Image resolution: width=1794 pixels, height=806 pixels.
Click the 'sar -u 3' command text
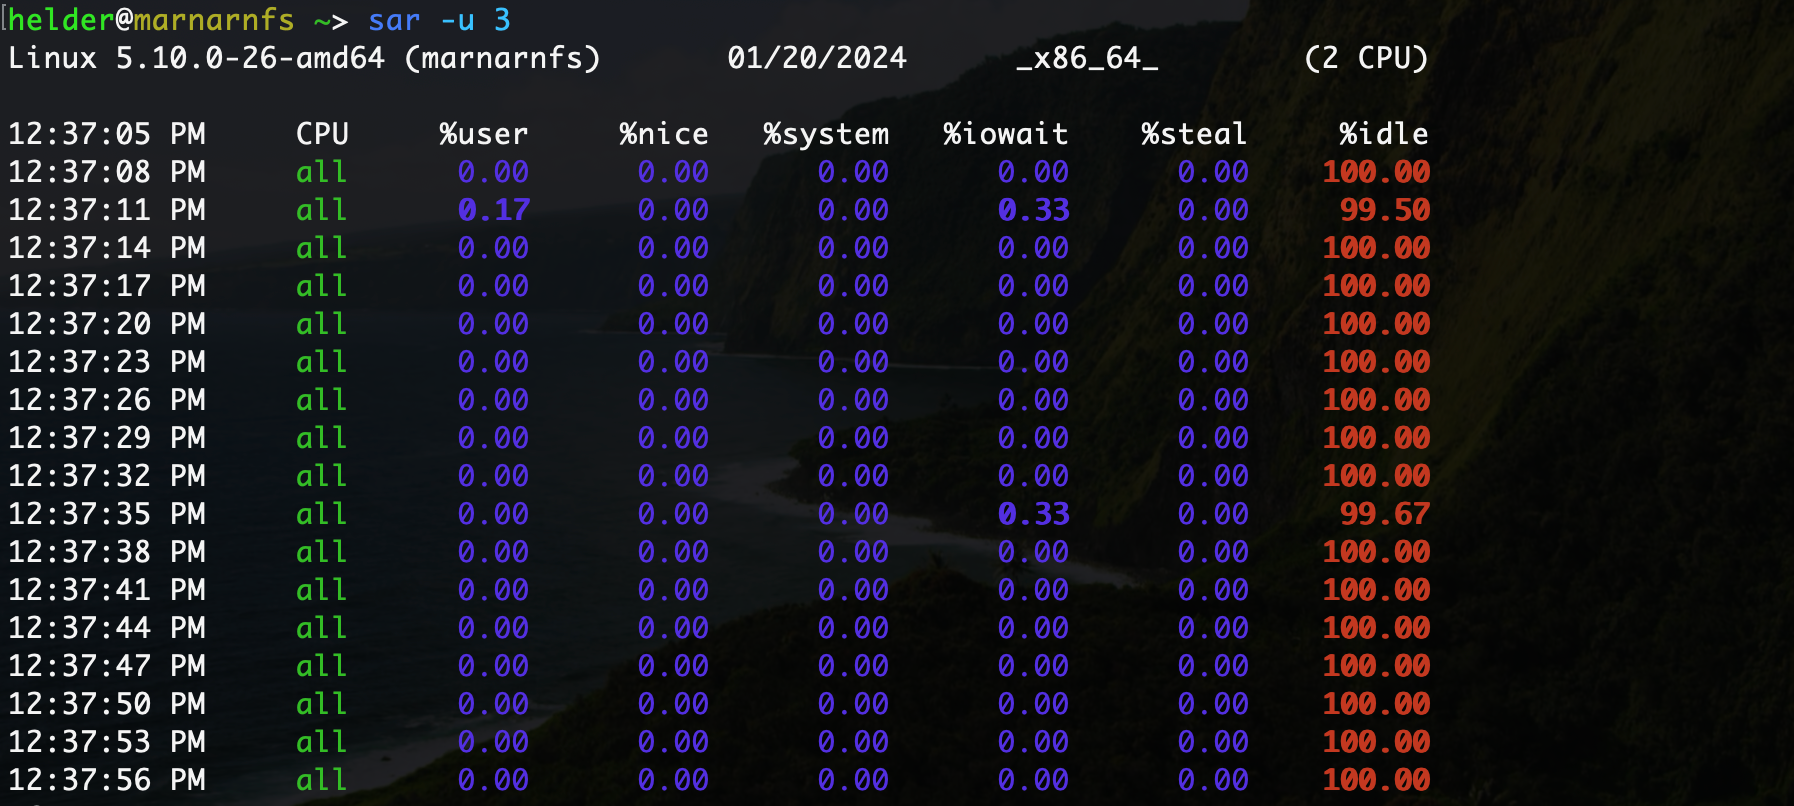click(x=439, y=20)
